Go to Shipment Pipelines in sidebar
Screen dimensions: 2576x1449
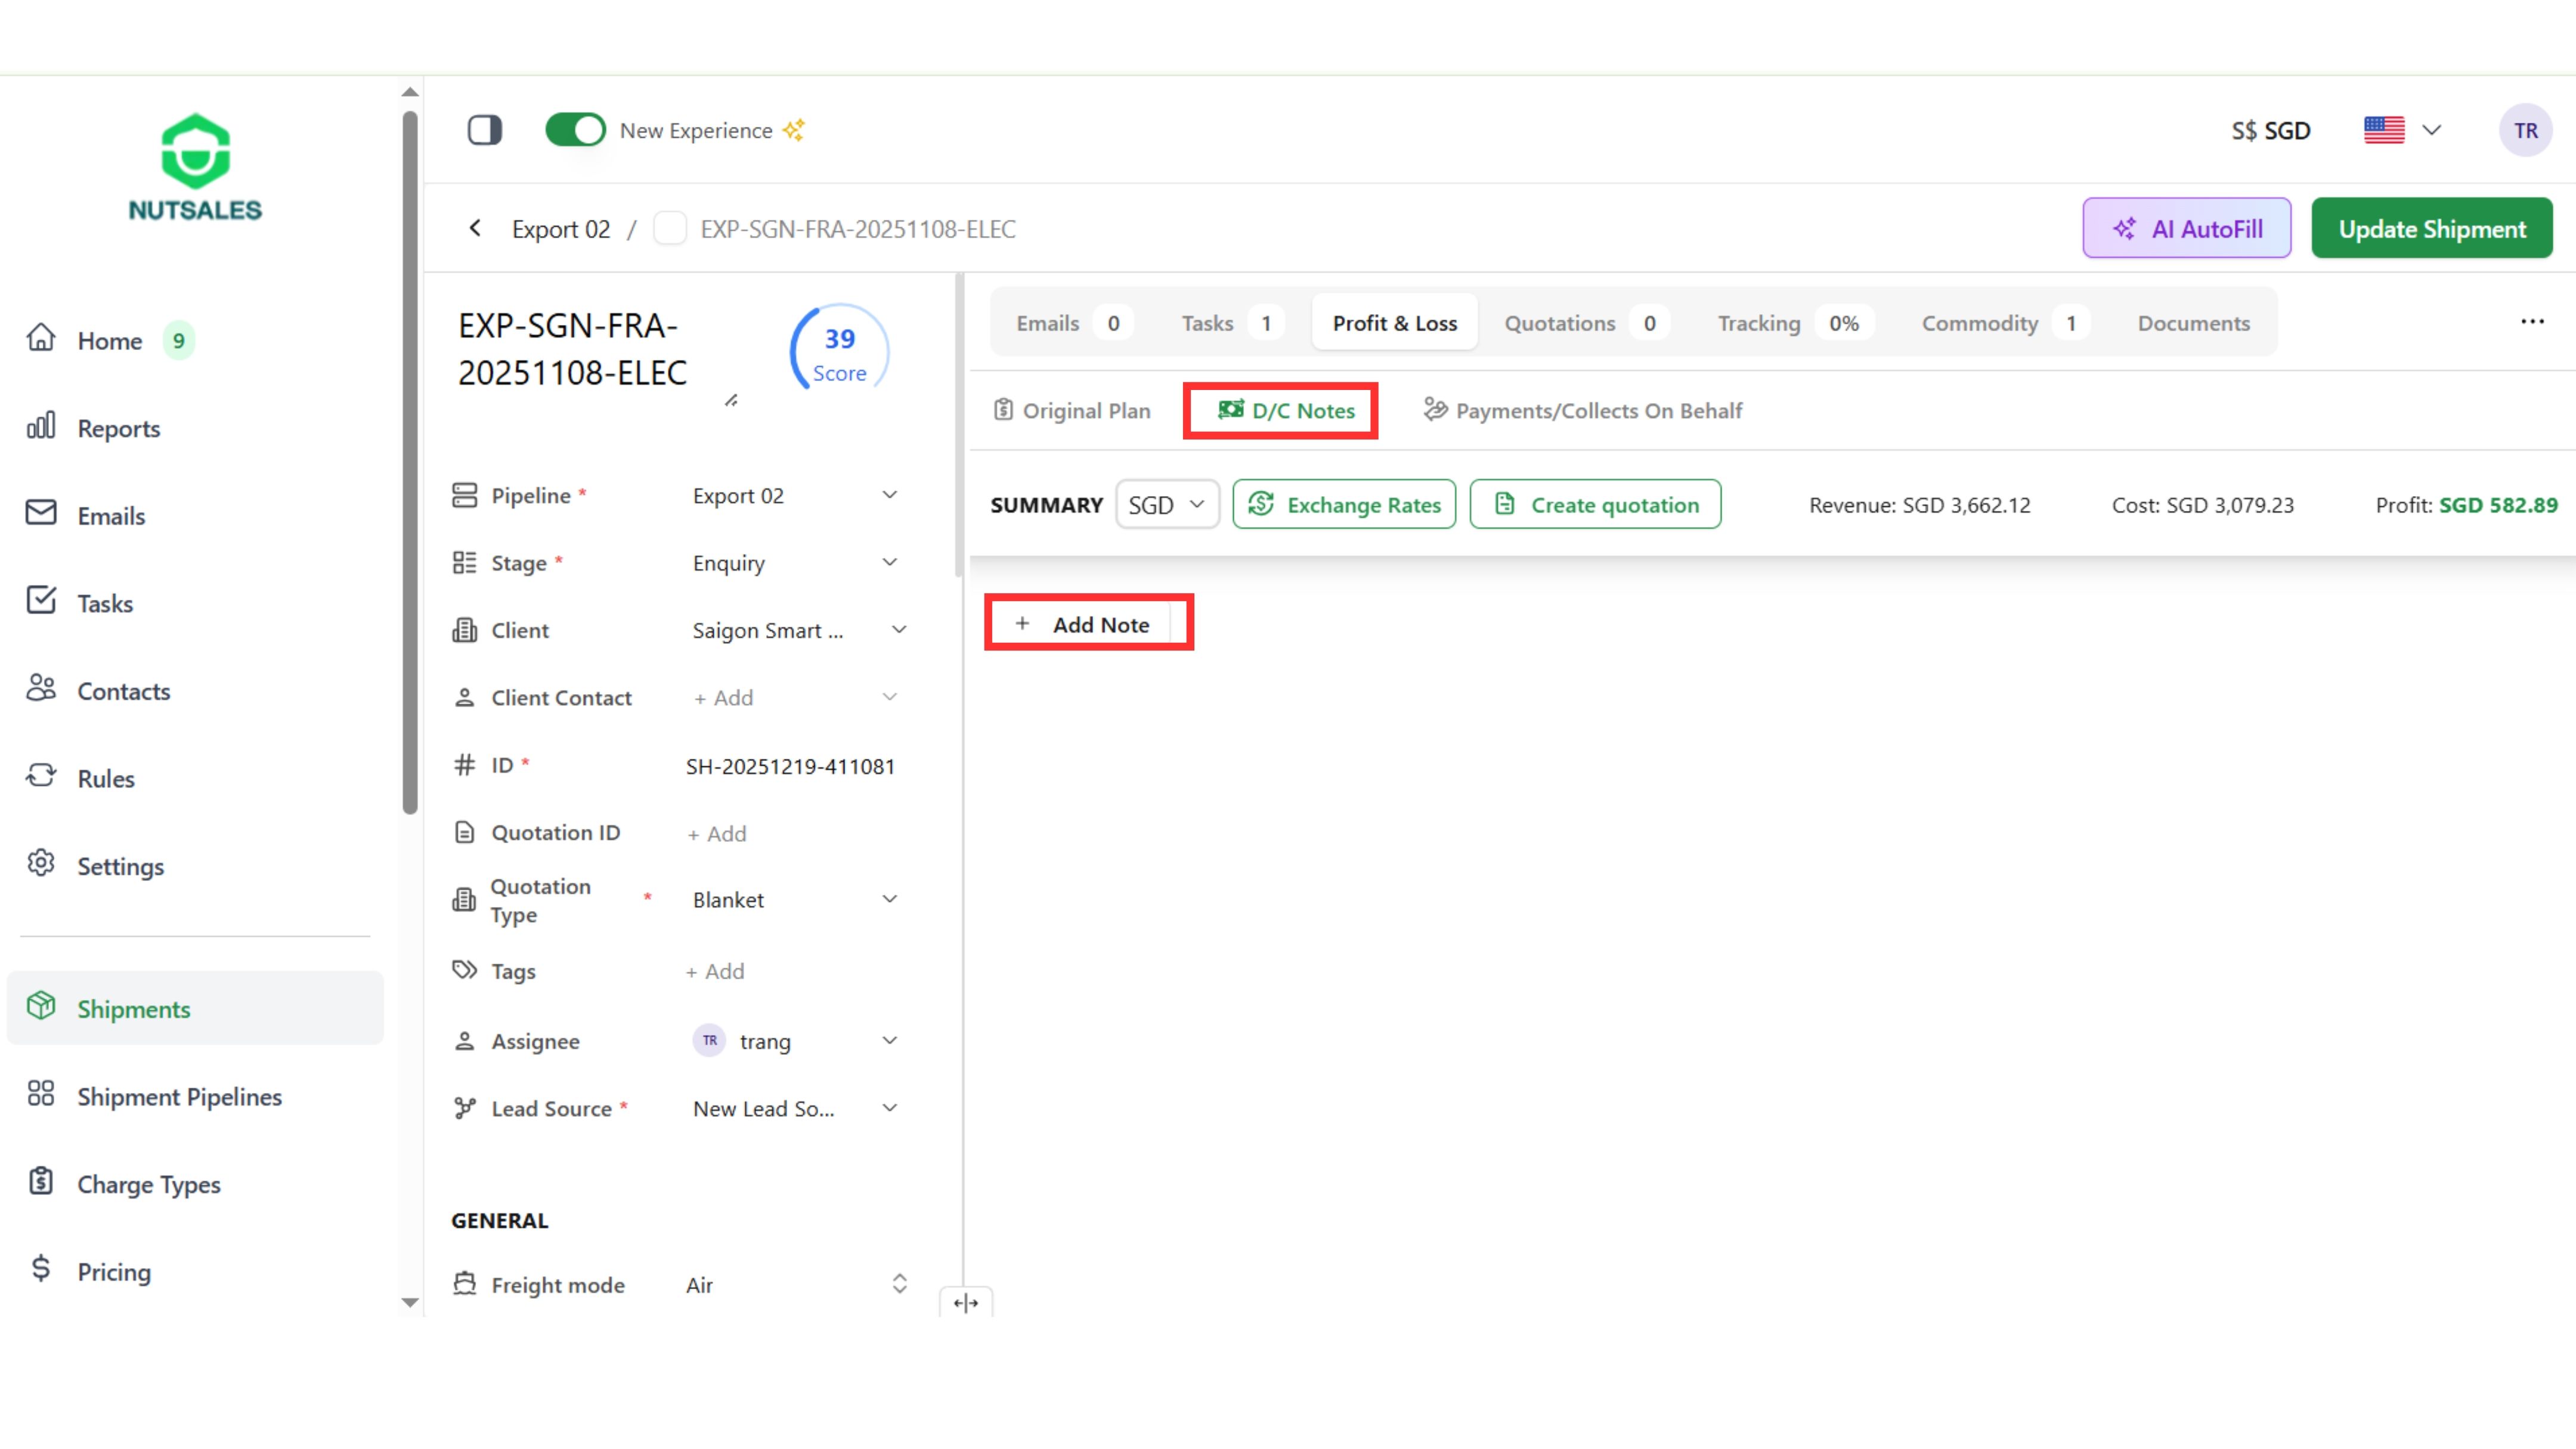[179, 1096]
